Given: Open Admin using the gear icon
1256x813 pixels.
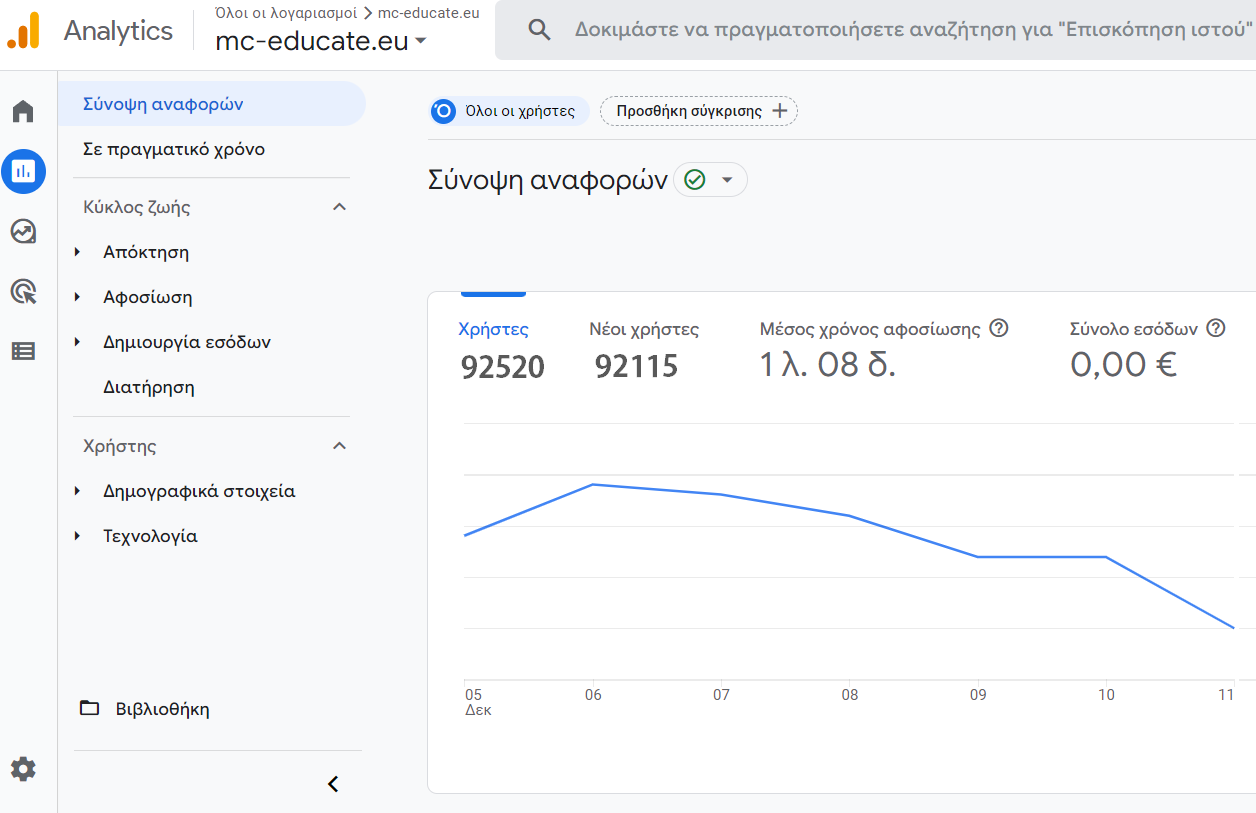Looking at the screenshot, I should point(23,769).
